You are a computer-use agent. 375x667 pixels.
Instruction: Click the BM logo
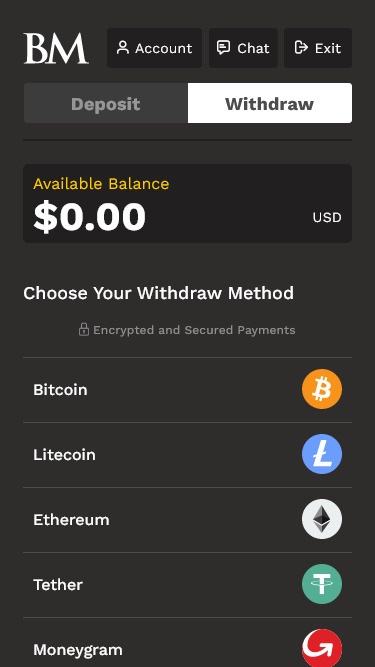(x=56, y=48)
